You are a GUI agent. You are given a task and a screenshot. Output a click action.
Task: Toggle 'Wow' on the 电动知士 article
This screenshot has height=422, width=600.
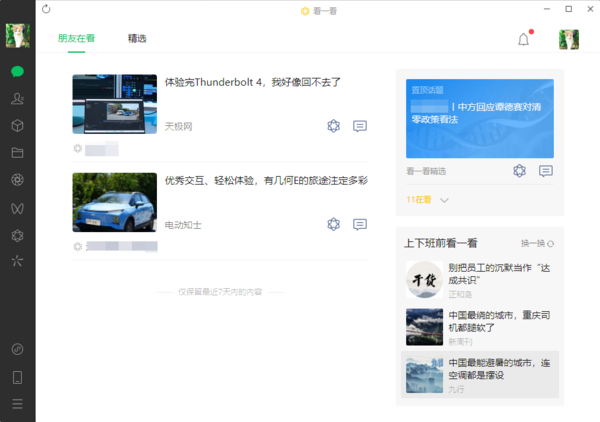(333, 224)
